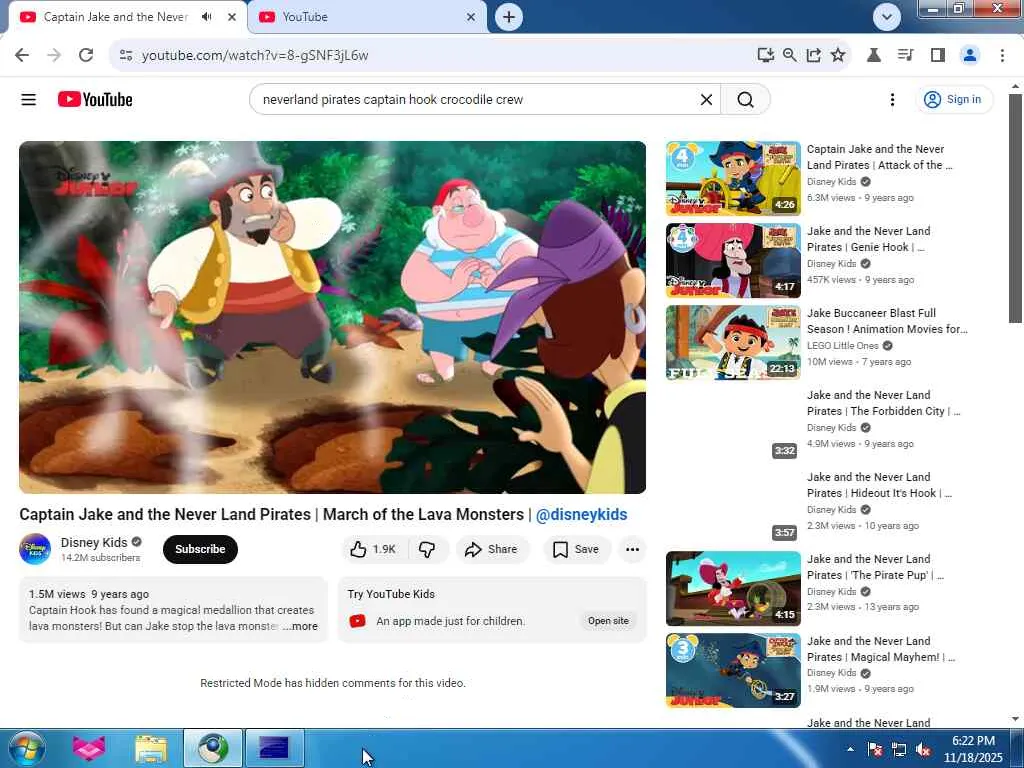
Task: Open the @disneykids link in title
Action: 581,515
